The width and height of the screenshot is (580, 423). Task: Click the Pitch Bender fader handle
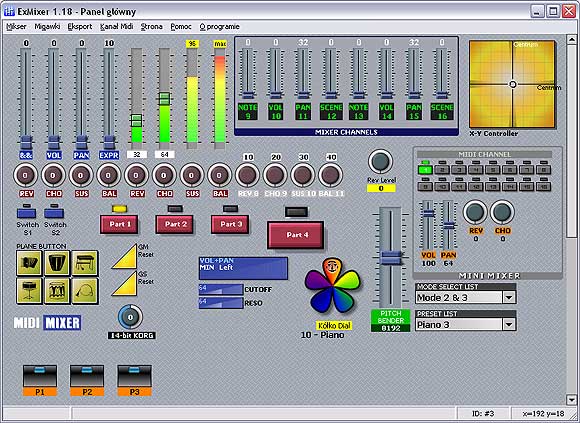(391, 257)
